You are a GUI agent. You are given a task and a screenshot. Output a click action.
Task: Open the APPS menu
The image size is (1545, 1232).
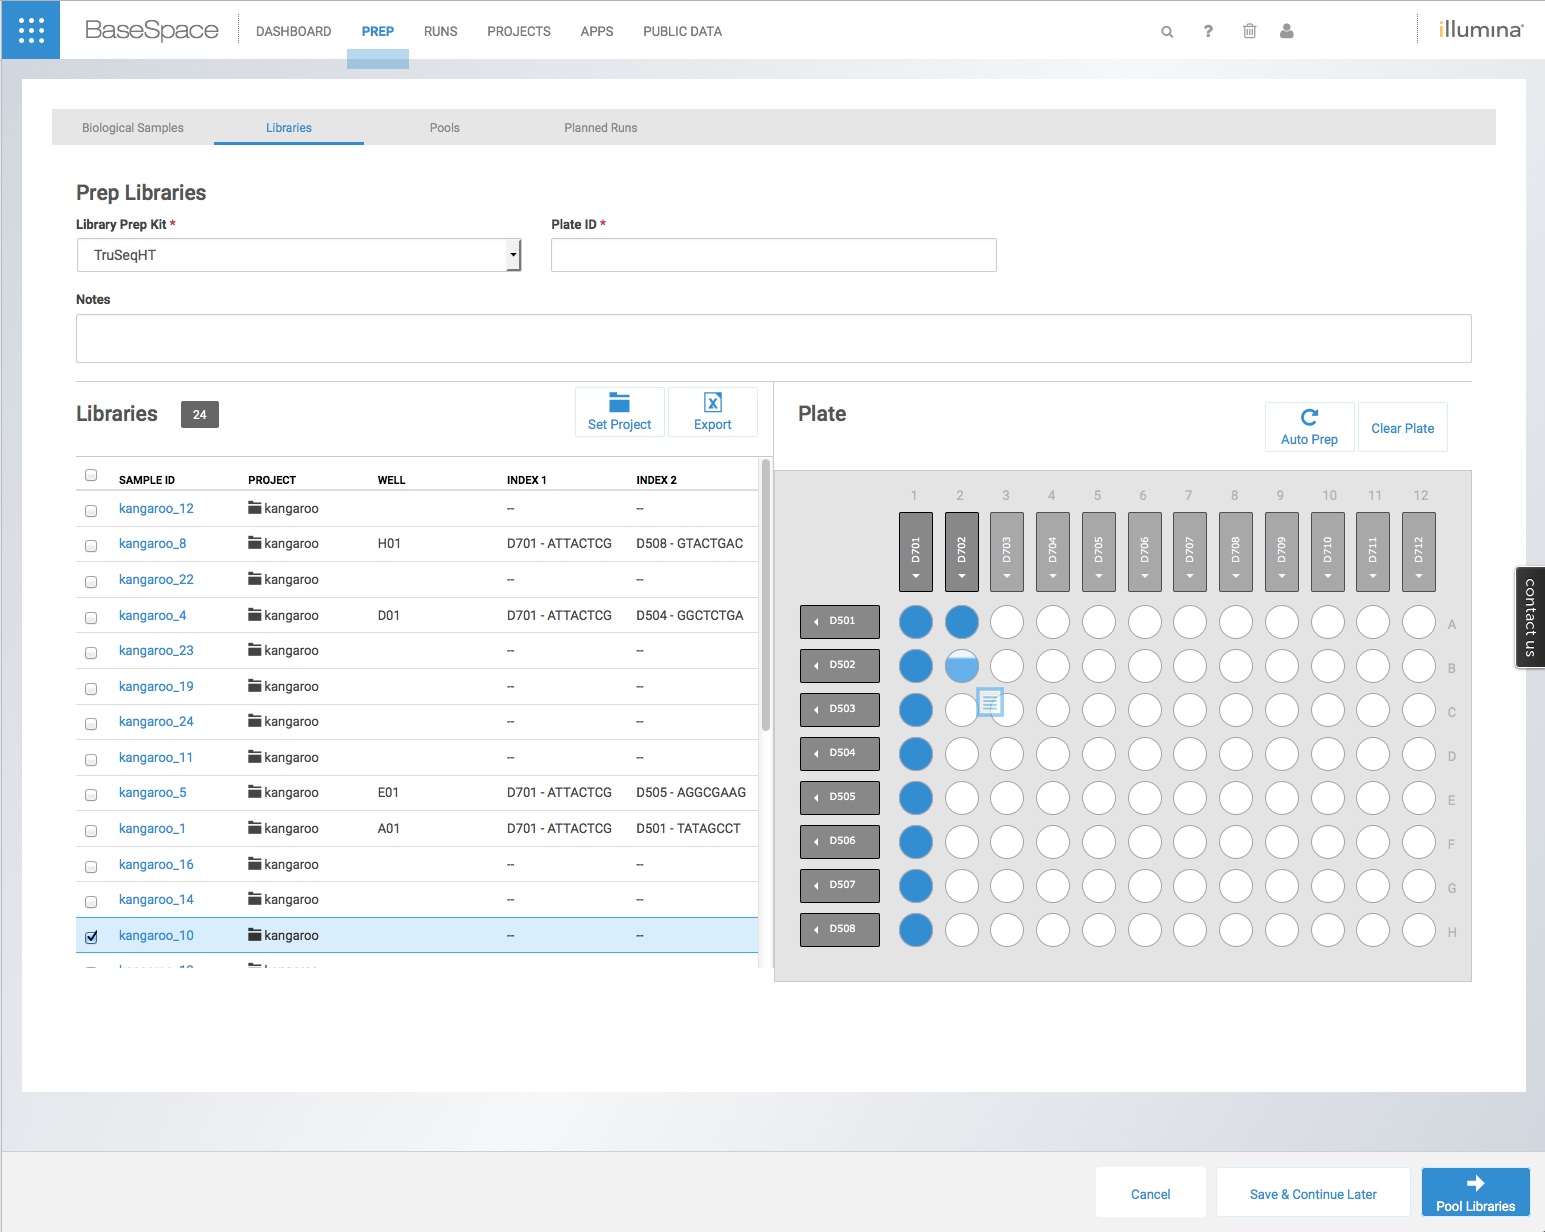tap(597, 31)
